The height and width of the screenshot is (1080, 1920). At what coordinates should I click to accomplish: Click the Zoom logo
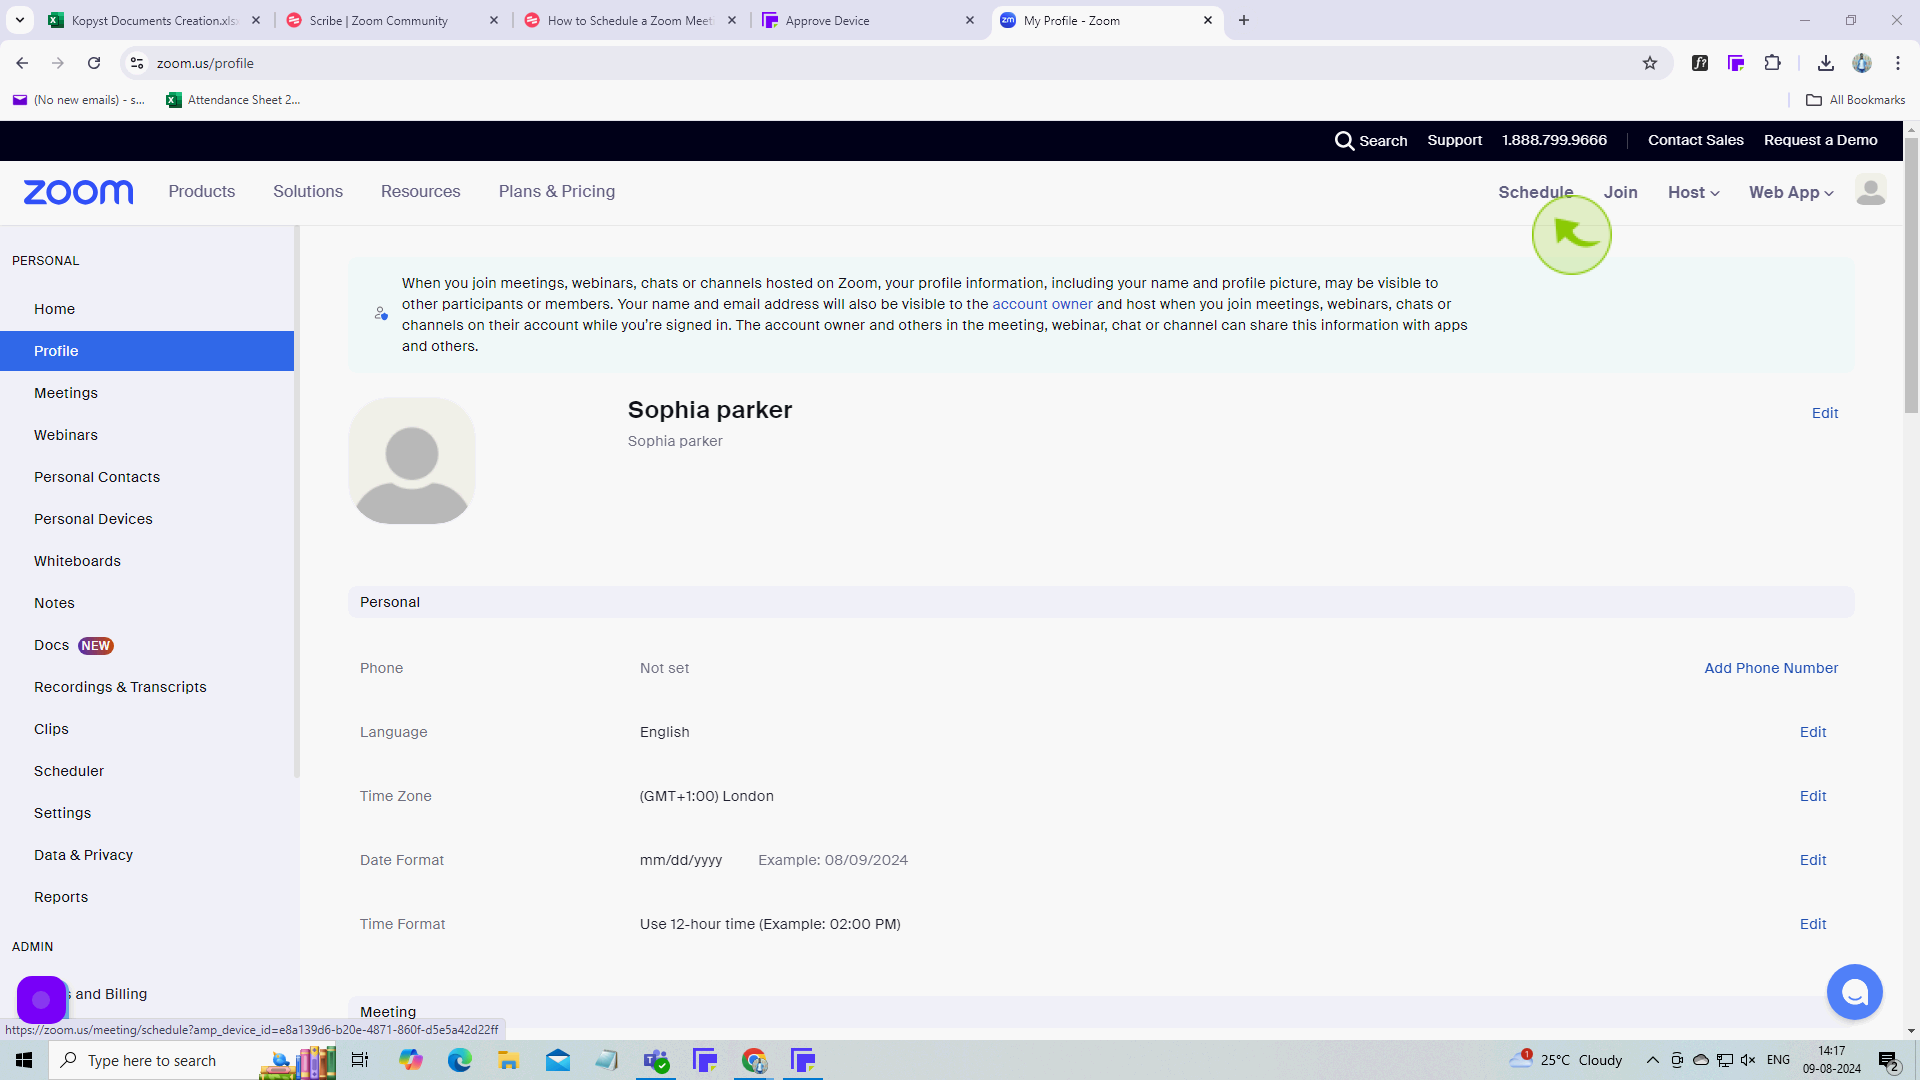pos(78,192)
